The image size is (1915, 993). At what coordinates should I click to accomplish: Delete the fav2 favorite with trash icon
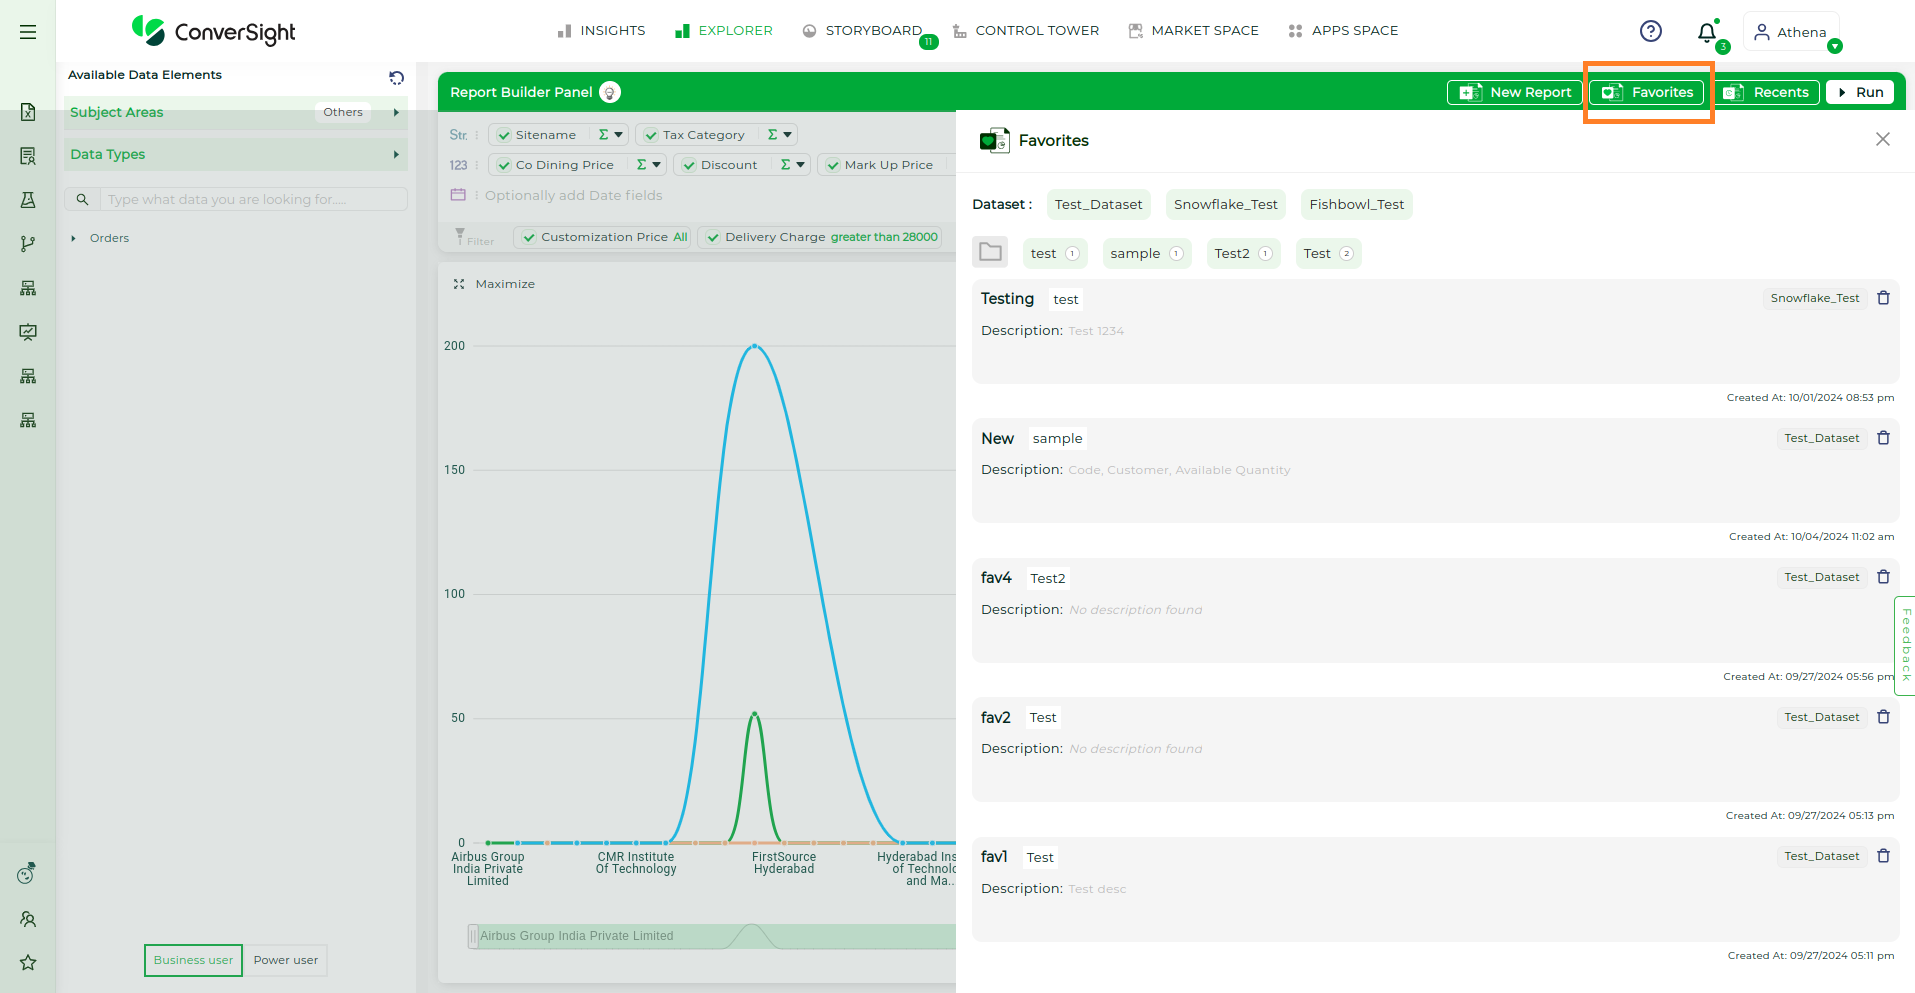(x=1884, y=717)
